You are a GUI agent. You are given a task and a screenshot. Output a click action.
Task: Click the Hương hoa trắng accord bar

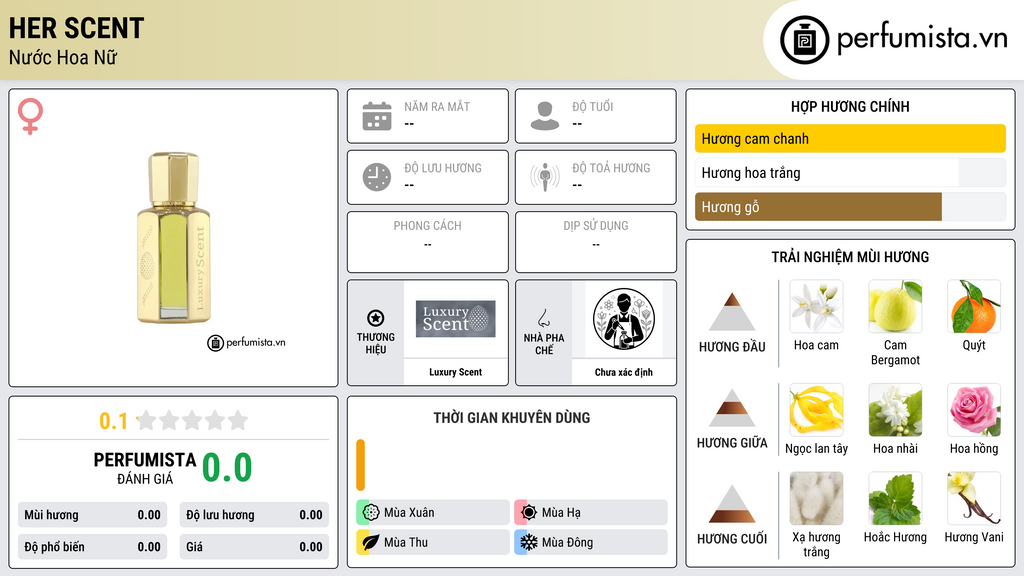(x=850, y=173)
